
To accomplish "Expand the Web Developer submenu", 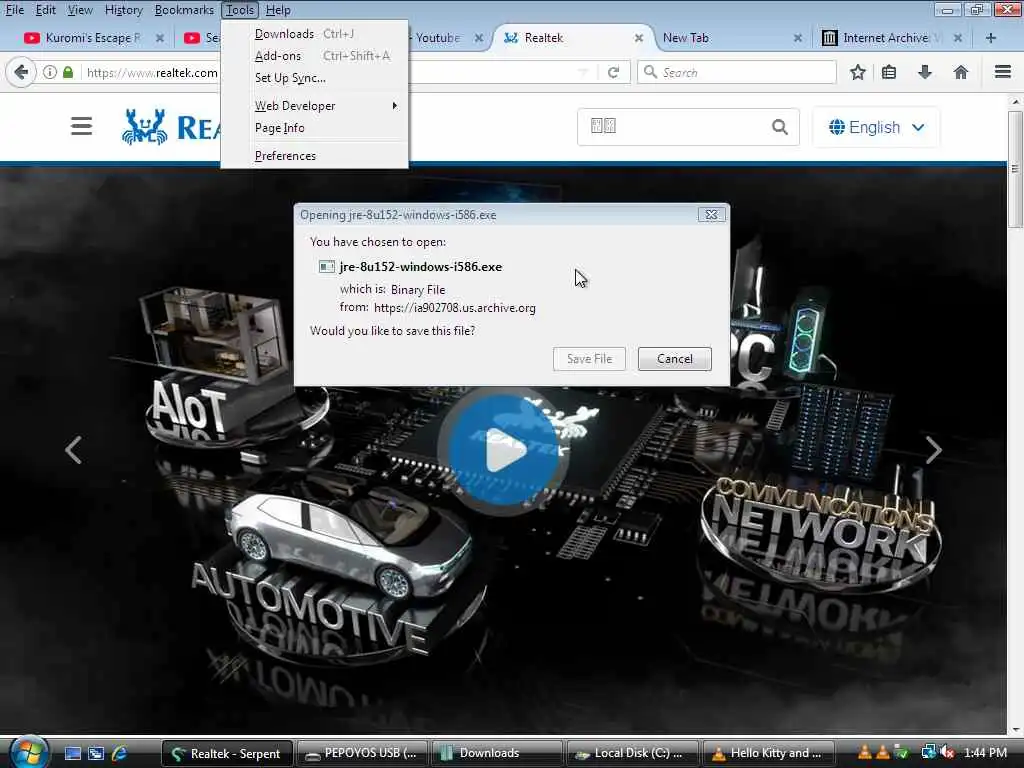I will [315, 106].
